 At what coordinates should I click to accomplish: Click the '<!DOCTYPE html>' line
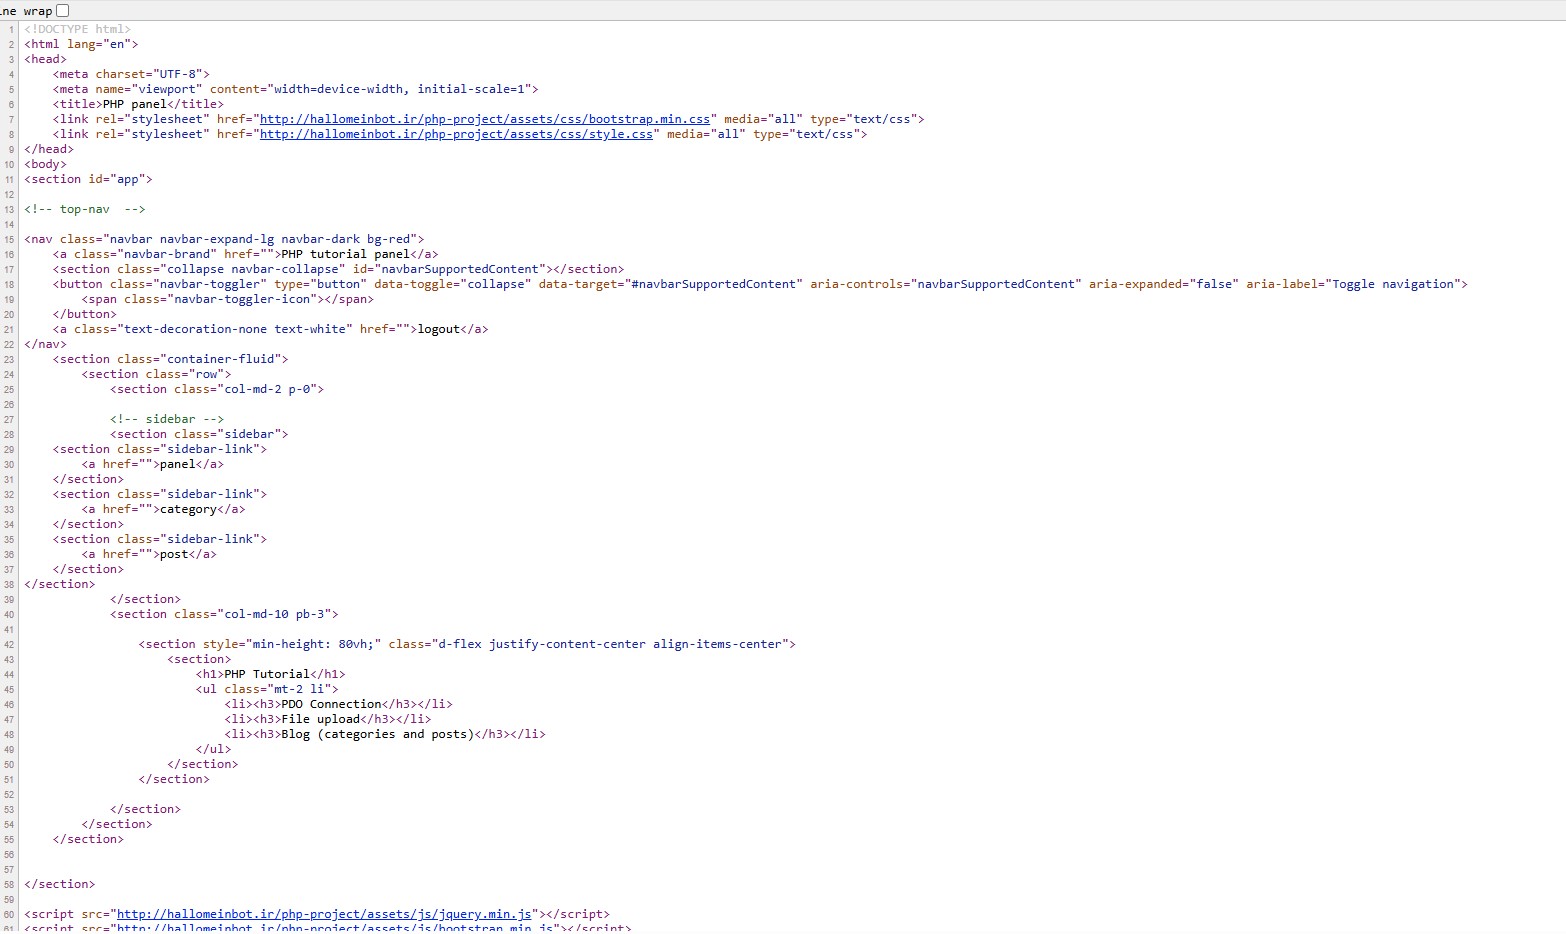[x=78, y=29]
